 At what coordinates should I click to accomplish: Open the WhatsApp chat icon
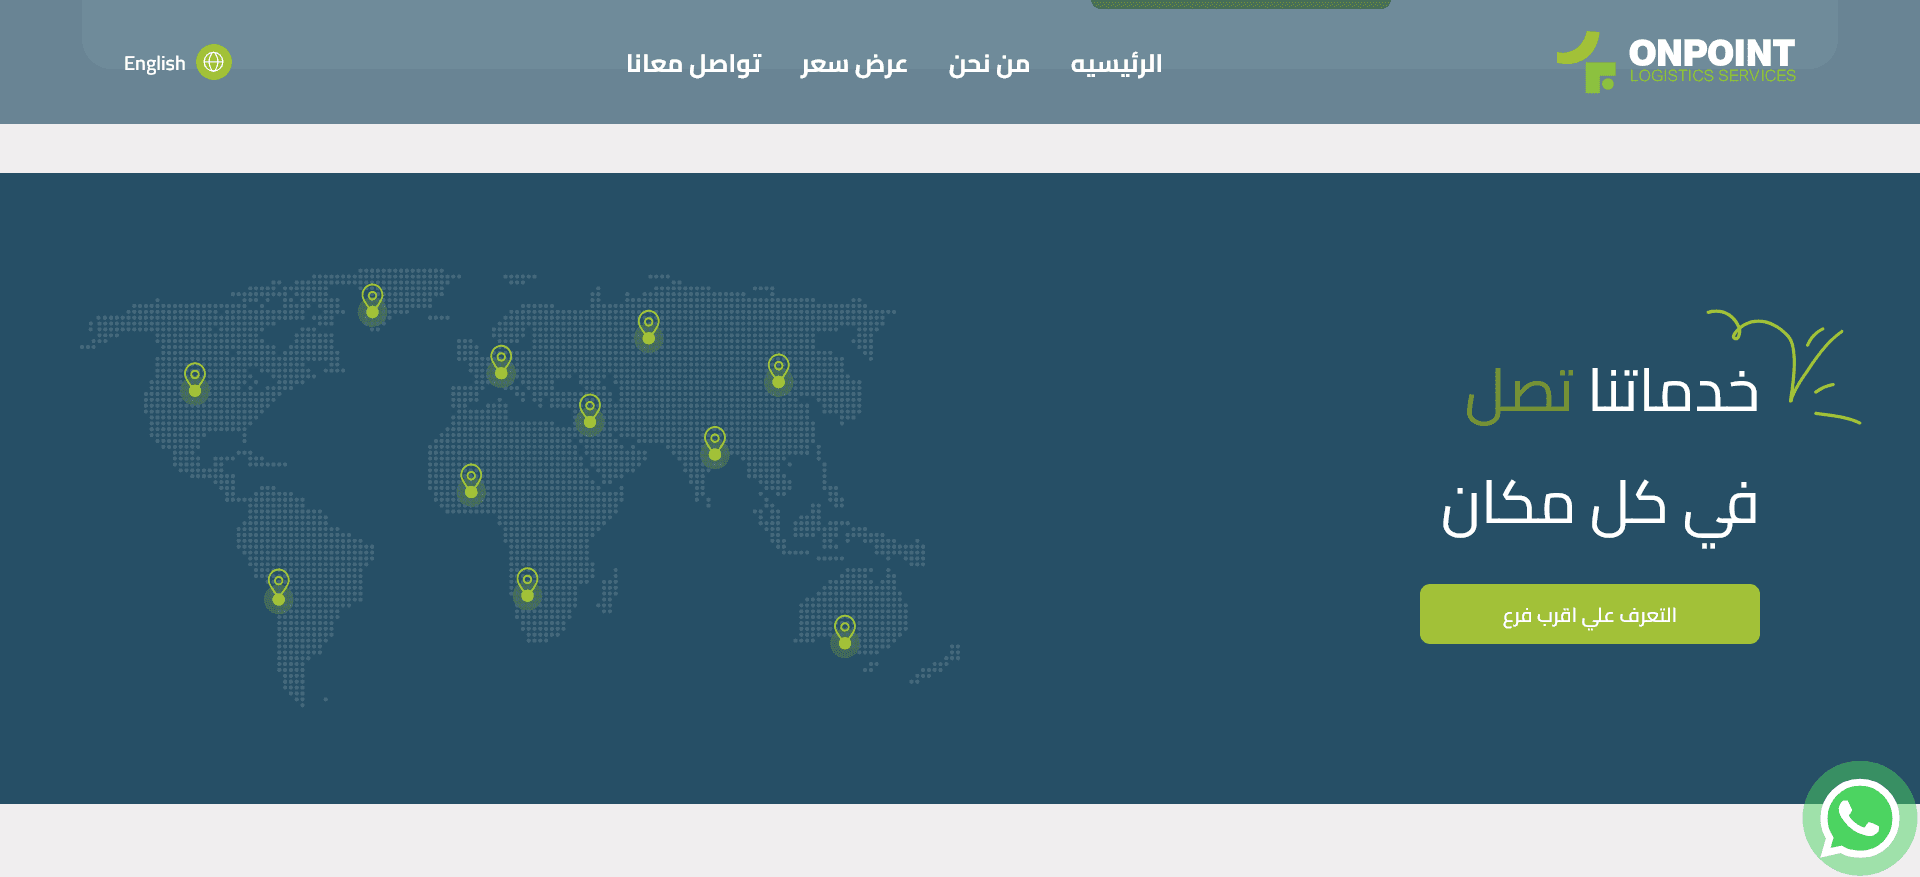click(1859, 818)
